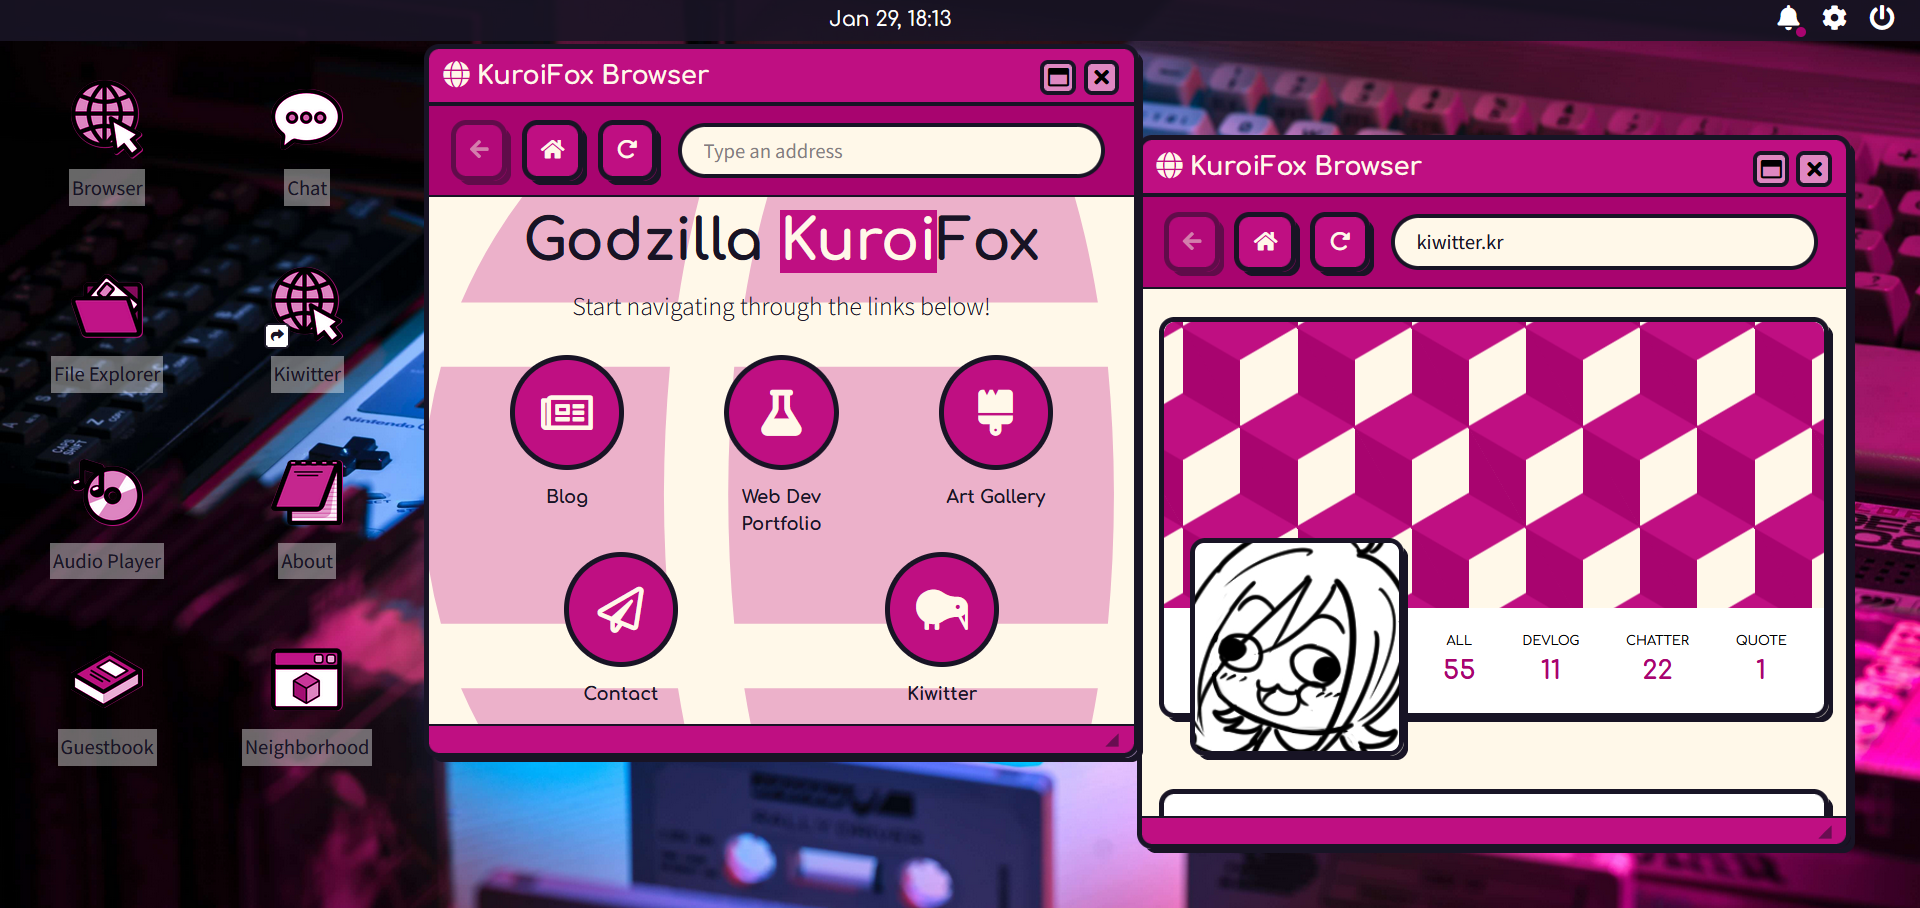Open the Kiwitter desktop shortcut

(306, 308)
